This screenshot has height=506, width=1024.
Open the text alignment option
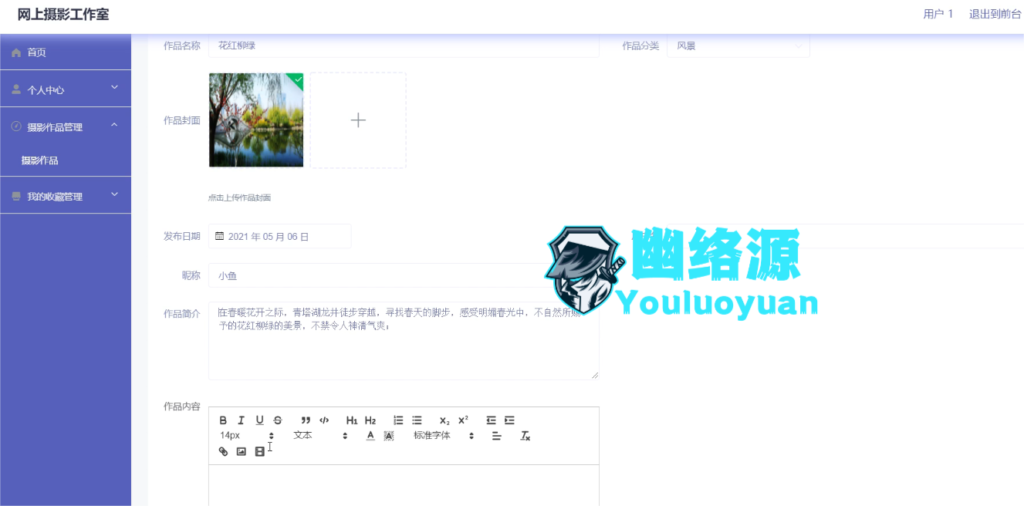click(496, 435)
